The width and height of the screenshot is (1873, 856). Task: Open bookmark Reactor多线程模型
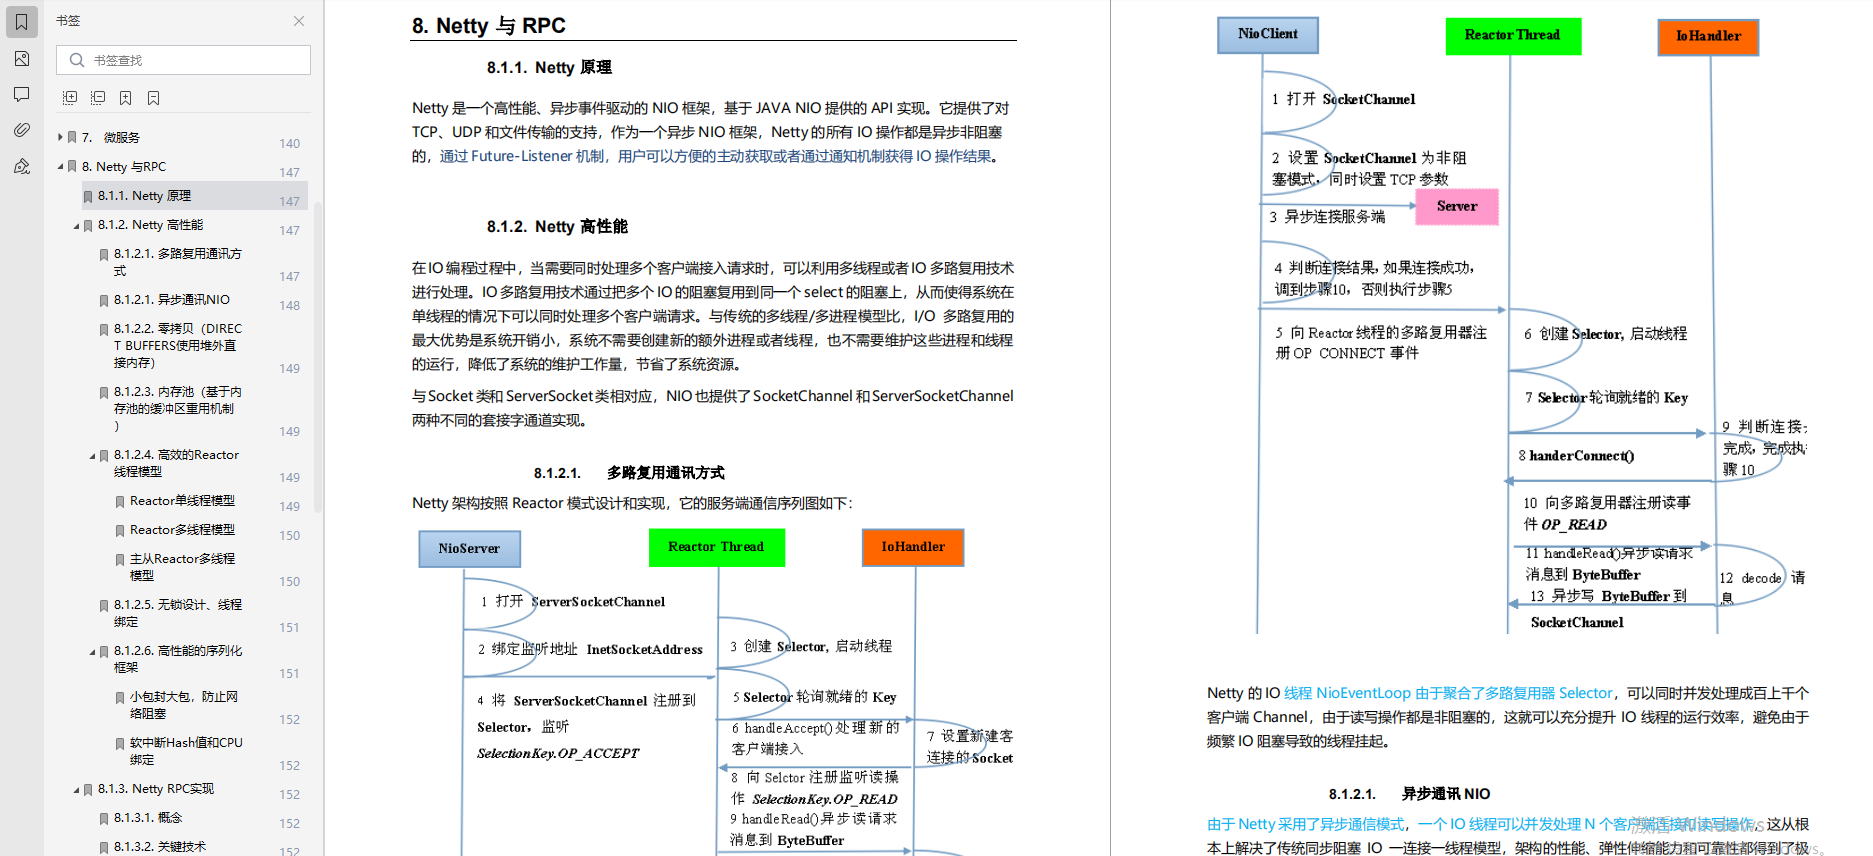182,529
